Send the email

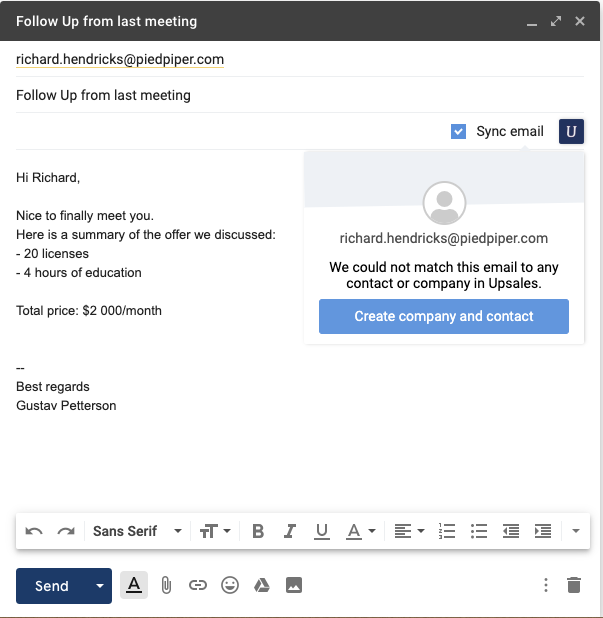click(52, 586)
